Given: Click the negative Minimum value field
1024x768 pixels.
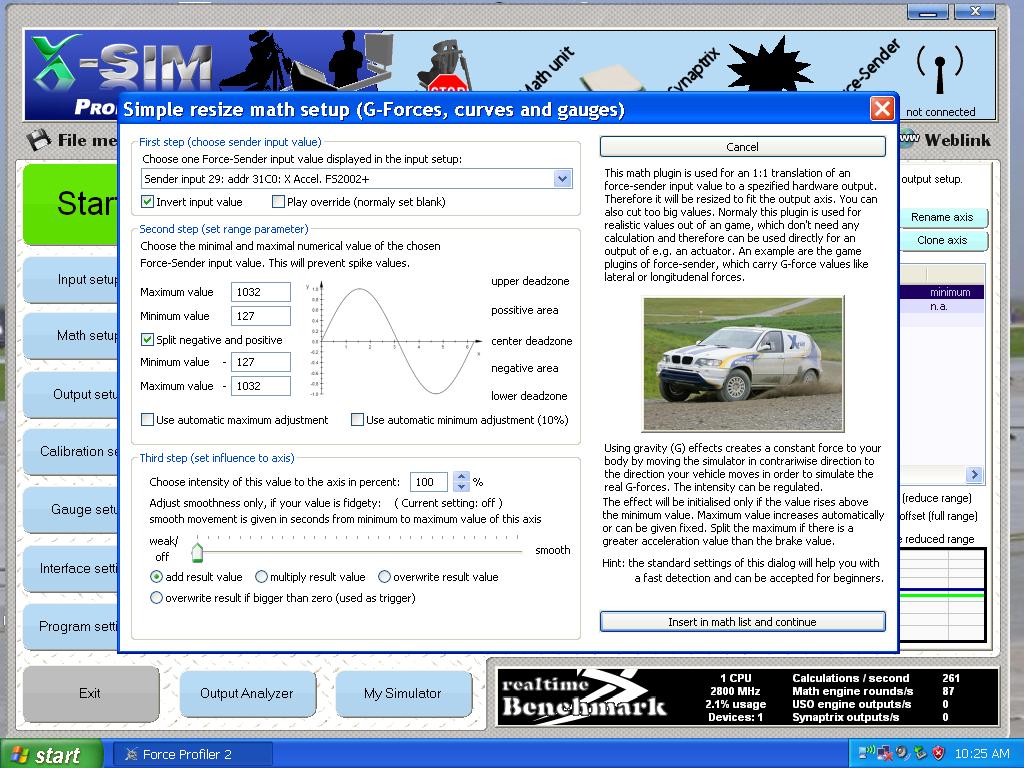Looking at the screenshot, I should pyautogui.click(x=261, y=362).
